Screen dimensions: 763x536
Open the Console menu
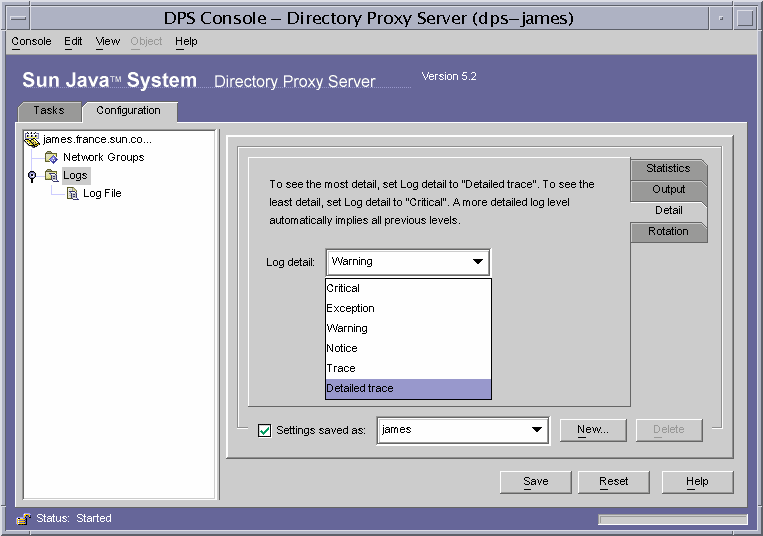31,41
